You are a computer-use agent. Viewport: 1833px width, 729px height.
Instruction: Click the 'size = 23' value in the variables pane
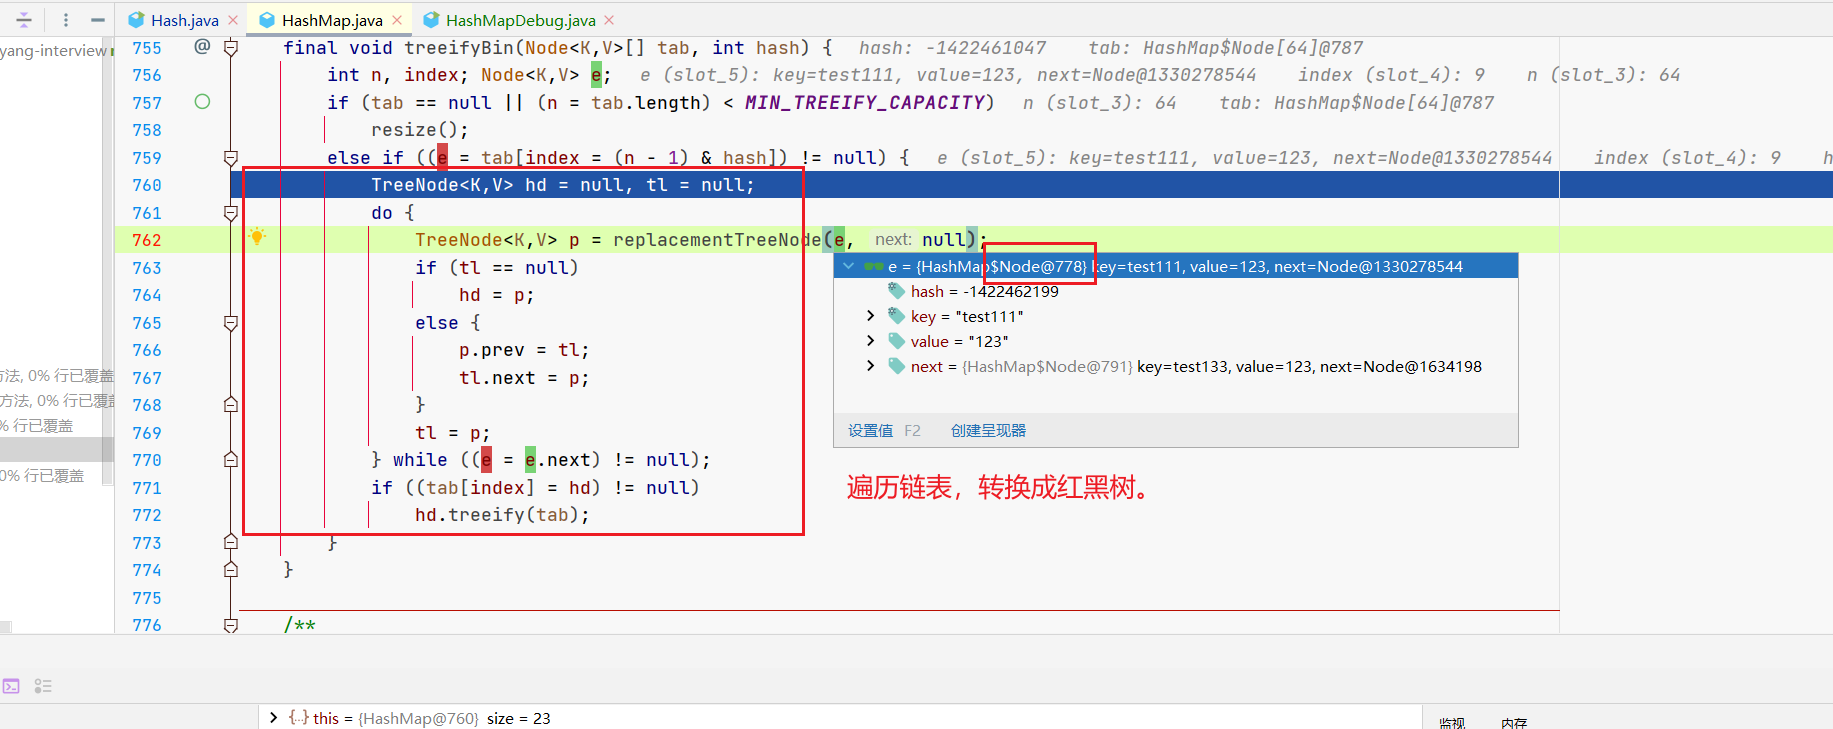[518, 718]
